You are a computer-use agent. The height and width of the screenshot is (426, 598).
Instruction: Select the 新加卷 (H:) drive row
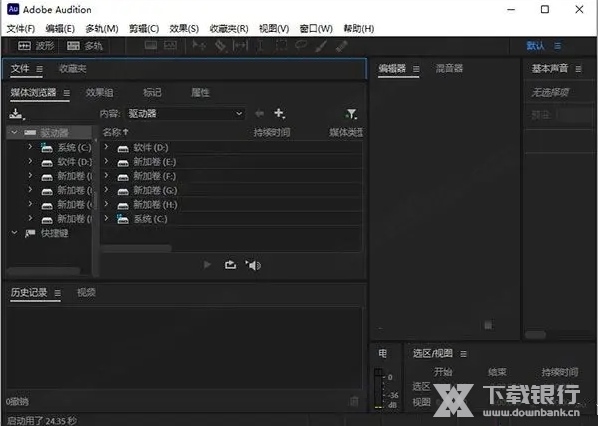pos(231,205)
